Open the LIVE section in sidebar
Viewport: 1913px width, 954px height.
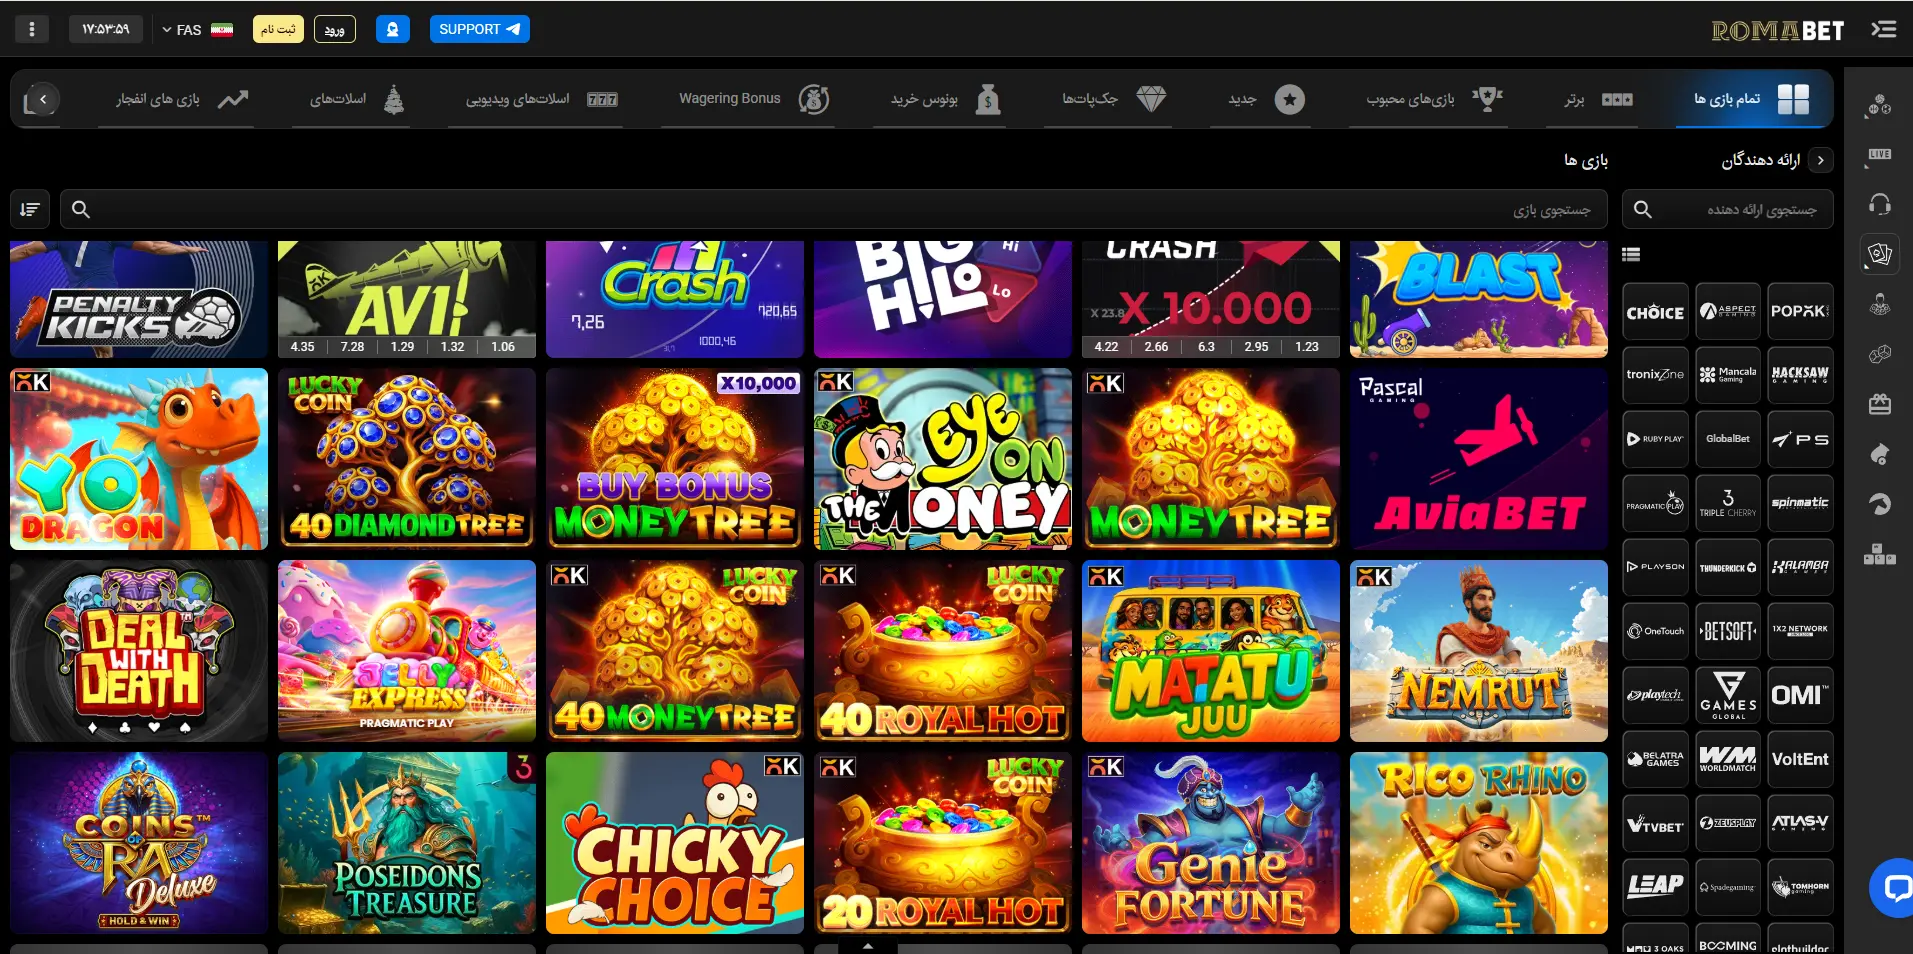point(1879,154)
